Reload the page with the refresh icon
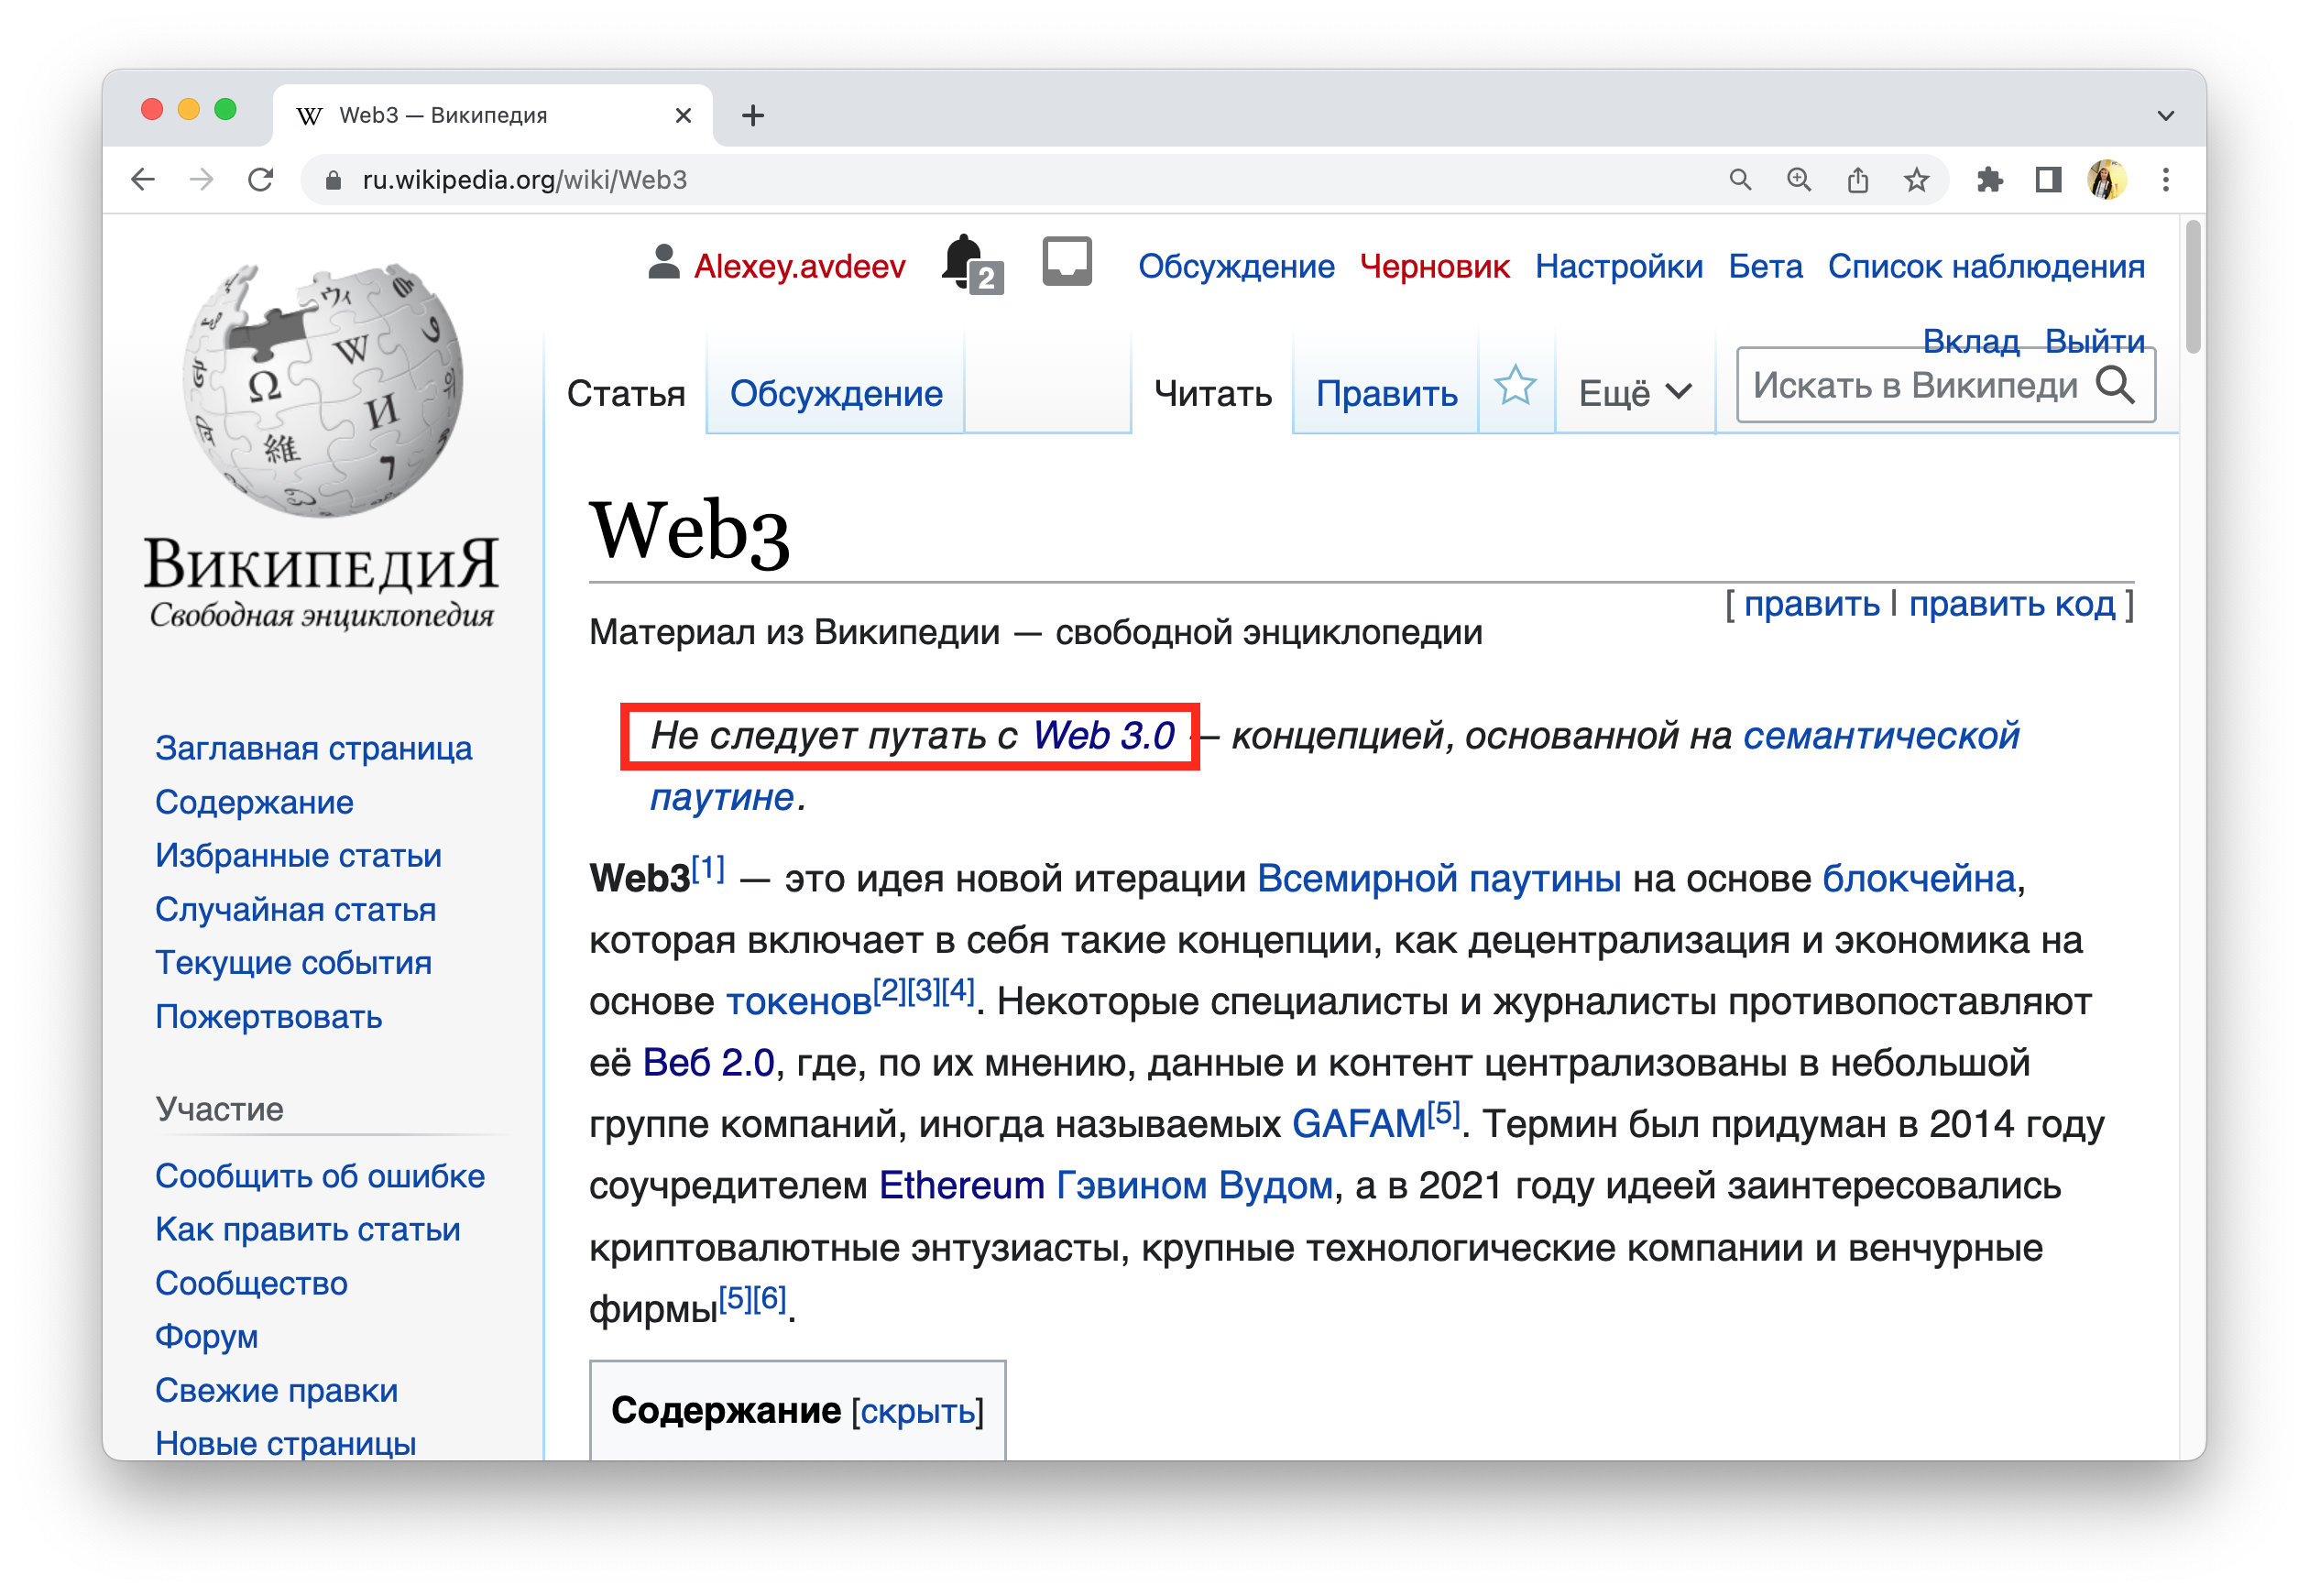Screen dimensions: 2309x1596 tap(261, 180)
